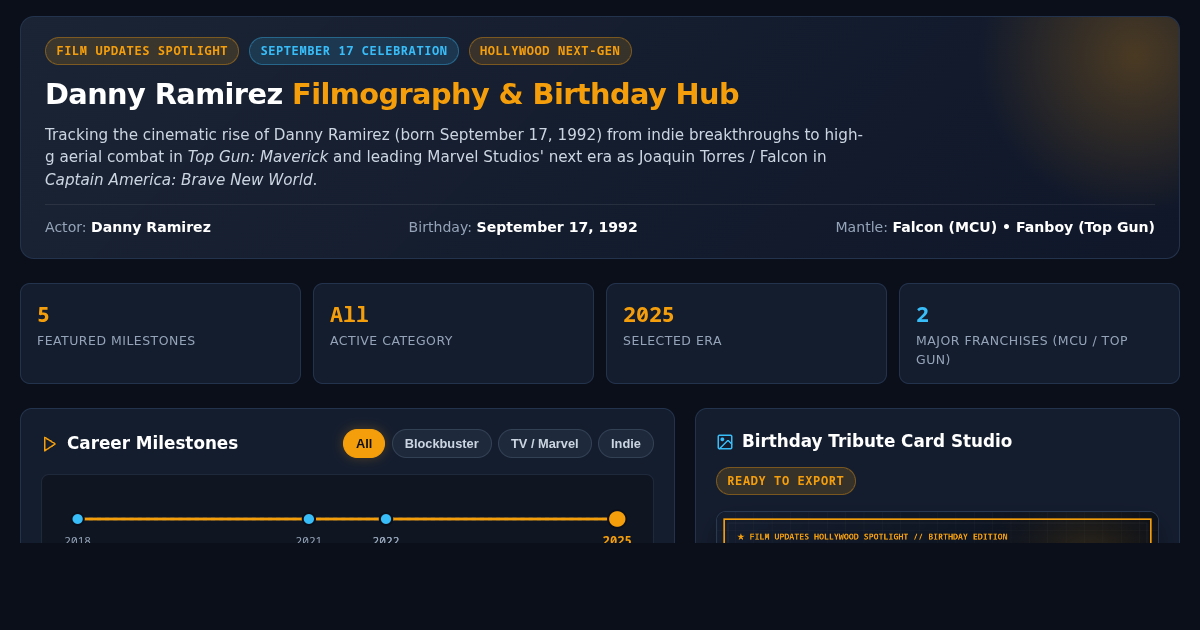Click 'Captain America: Brave New World' in the description
The height and width of the screenshot is (630, 1200).
pyautogui.click(x=179, y=180)
